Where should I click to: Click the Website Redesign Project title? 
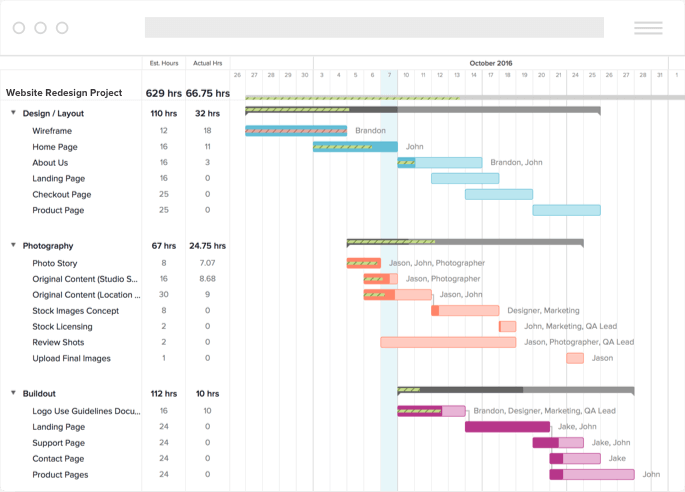click(64, 93)
